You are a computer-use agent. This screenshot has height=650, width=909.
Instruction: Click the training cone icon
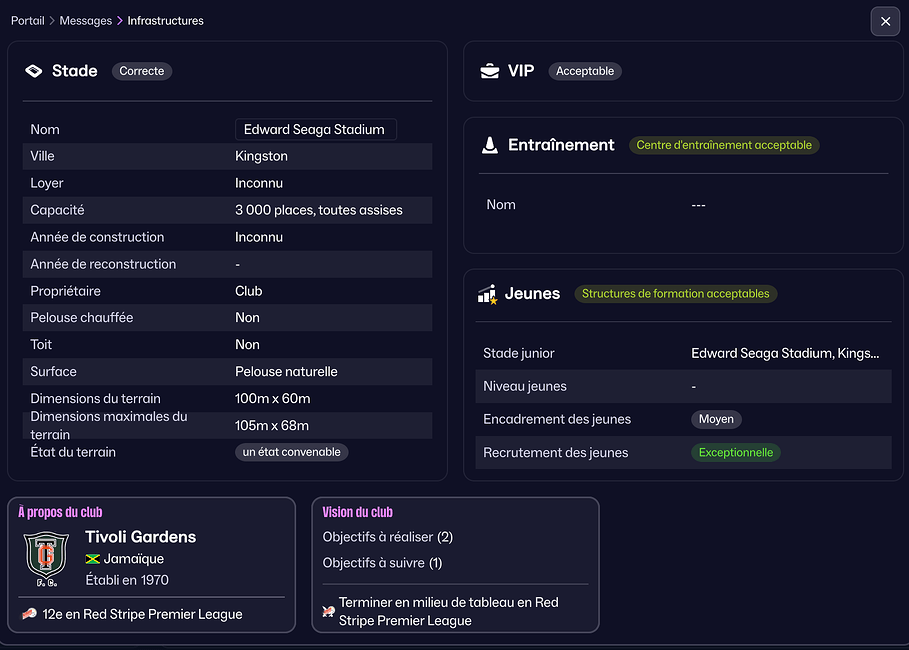pos(490,145)
